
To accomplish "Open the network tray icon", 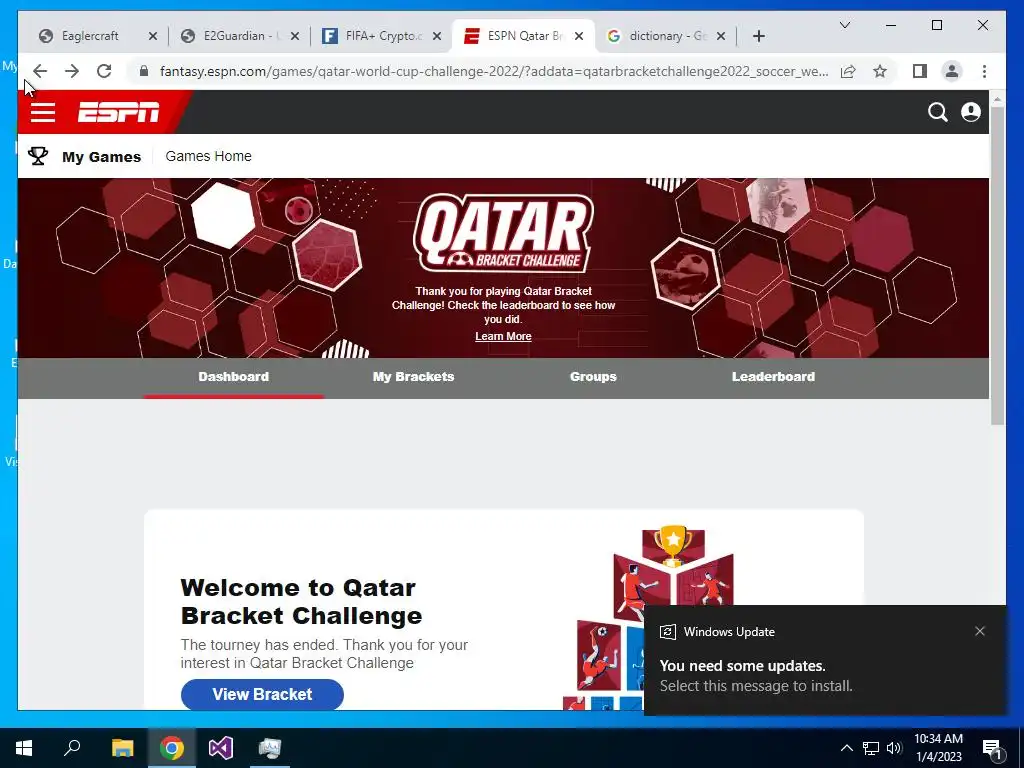I will (871, 748).
